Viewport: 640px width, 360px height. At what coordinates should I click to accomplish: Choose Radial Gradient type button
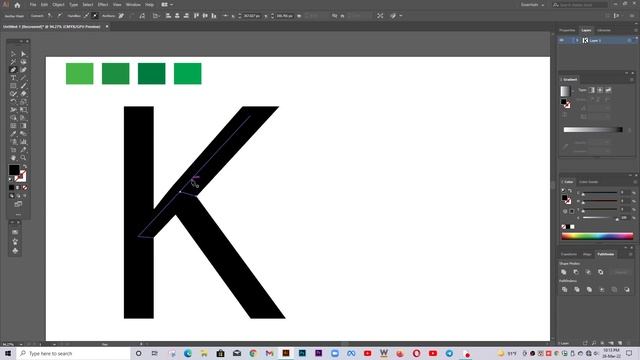600,90
